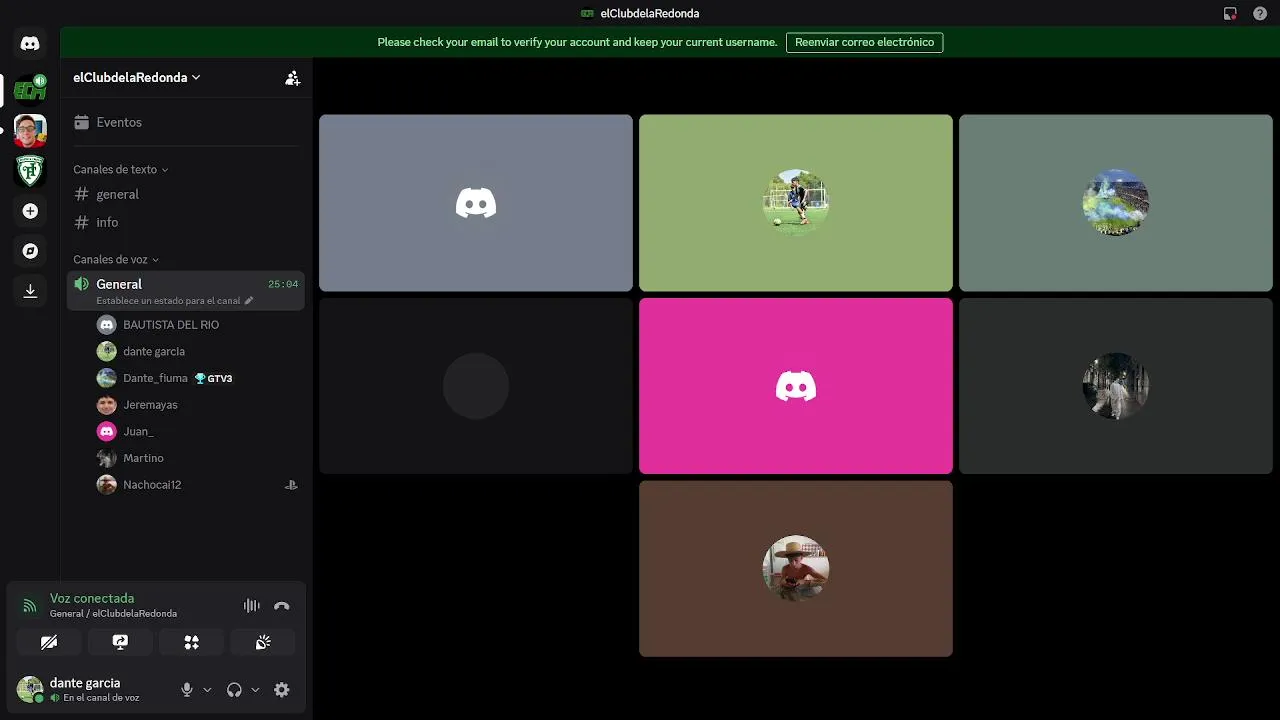Edit the voice channel status pencil

tap(249, 301)
